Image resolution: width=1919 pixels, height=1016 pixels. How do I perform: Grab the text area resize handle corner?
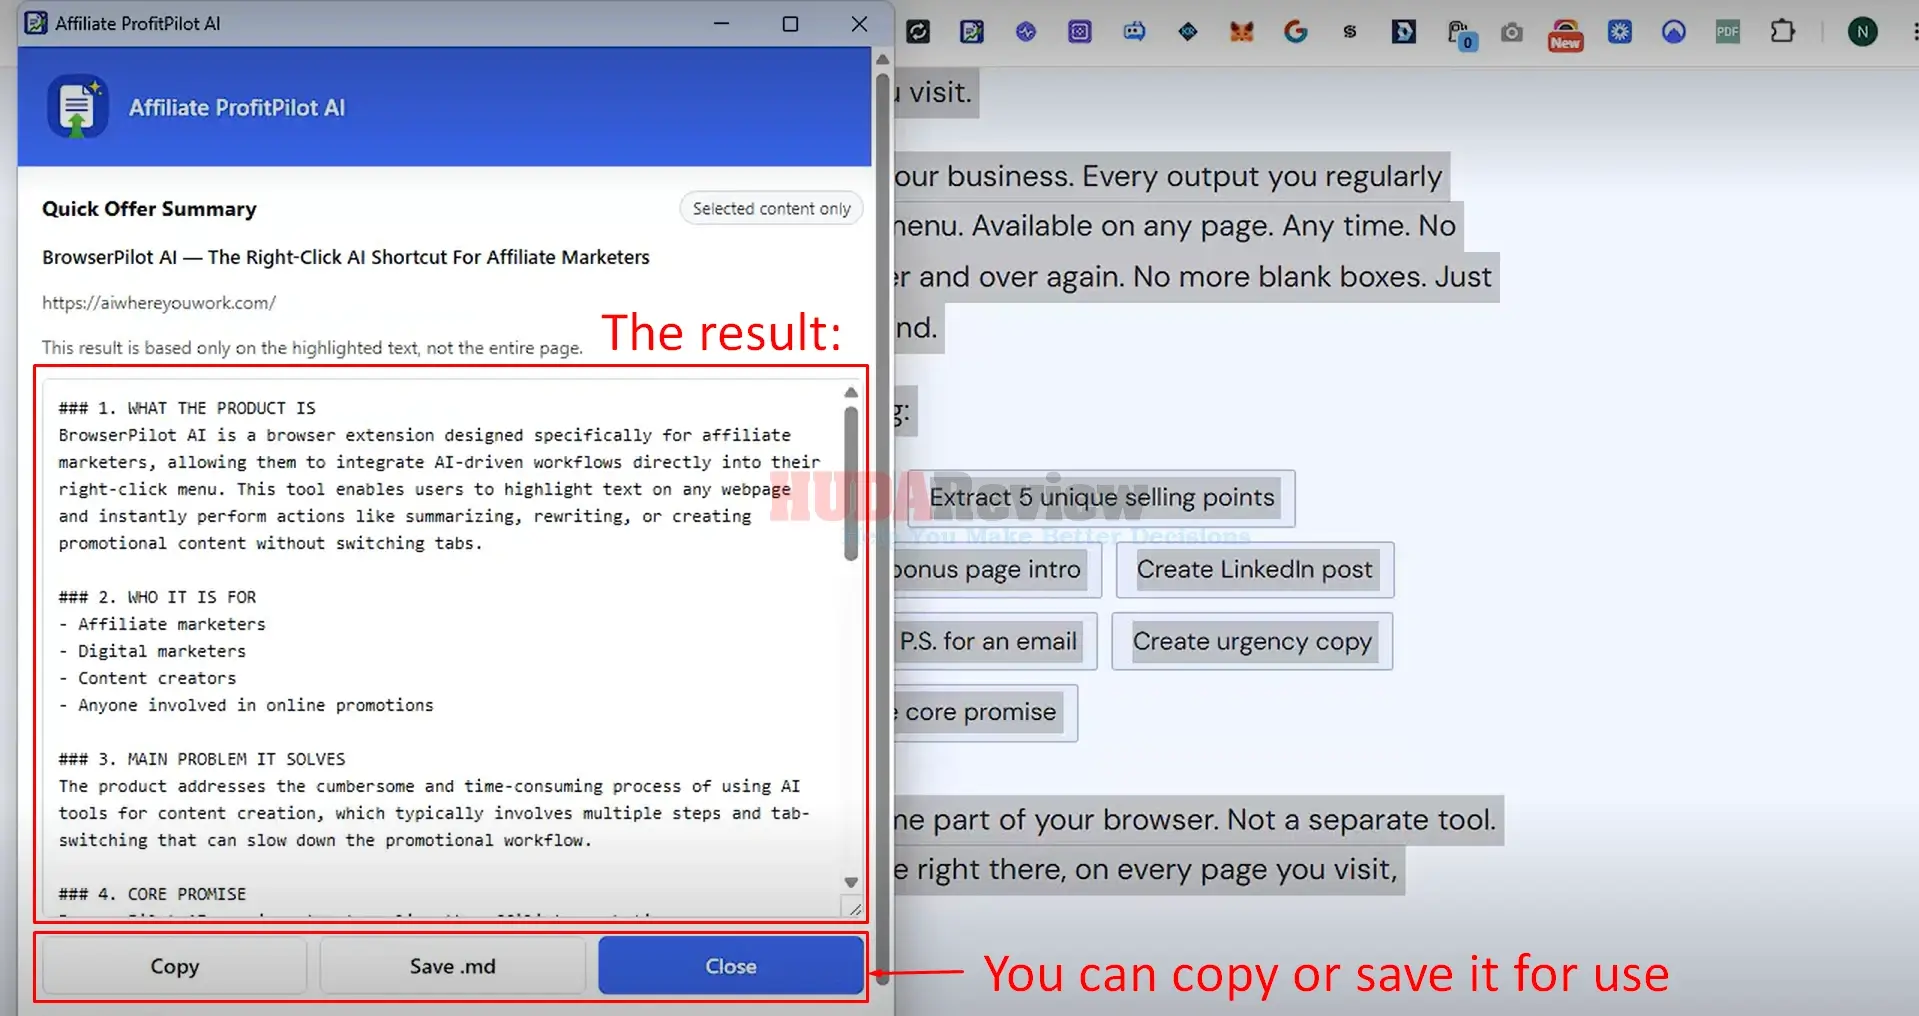click(855, 909)
